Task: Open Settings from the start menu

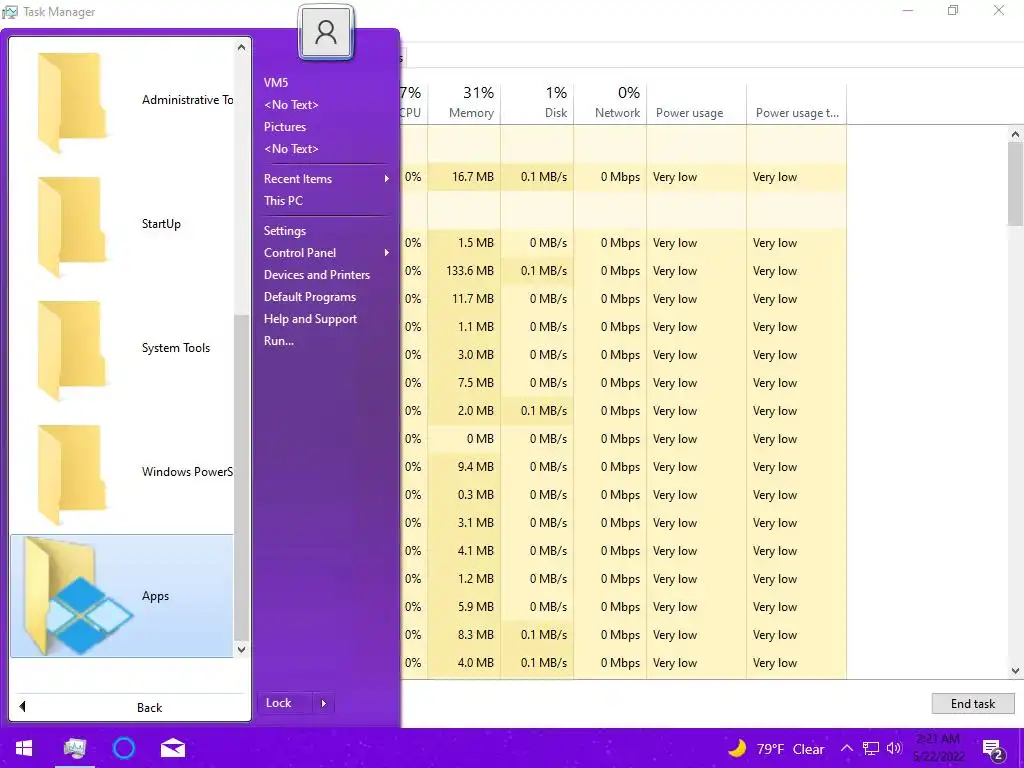Action: (285, 231)
